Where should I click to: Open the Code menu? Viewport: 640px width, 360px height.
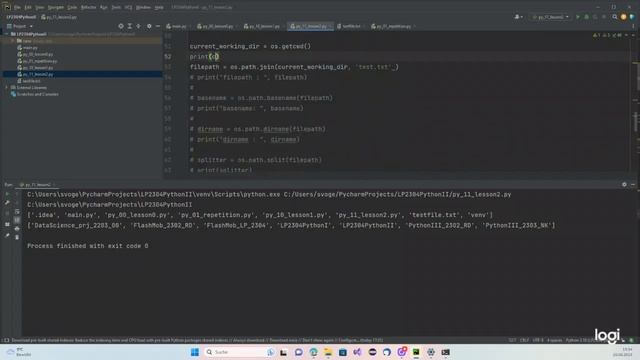coord(72,7)
